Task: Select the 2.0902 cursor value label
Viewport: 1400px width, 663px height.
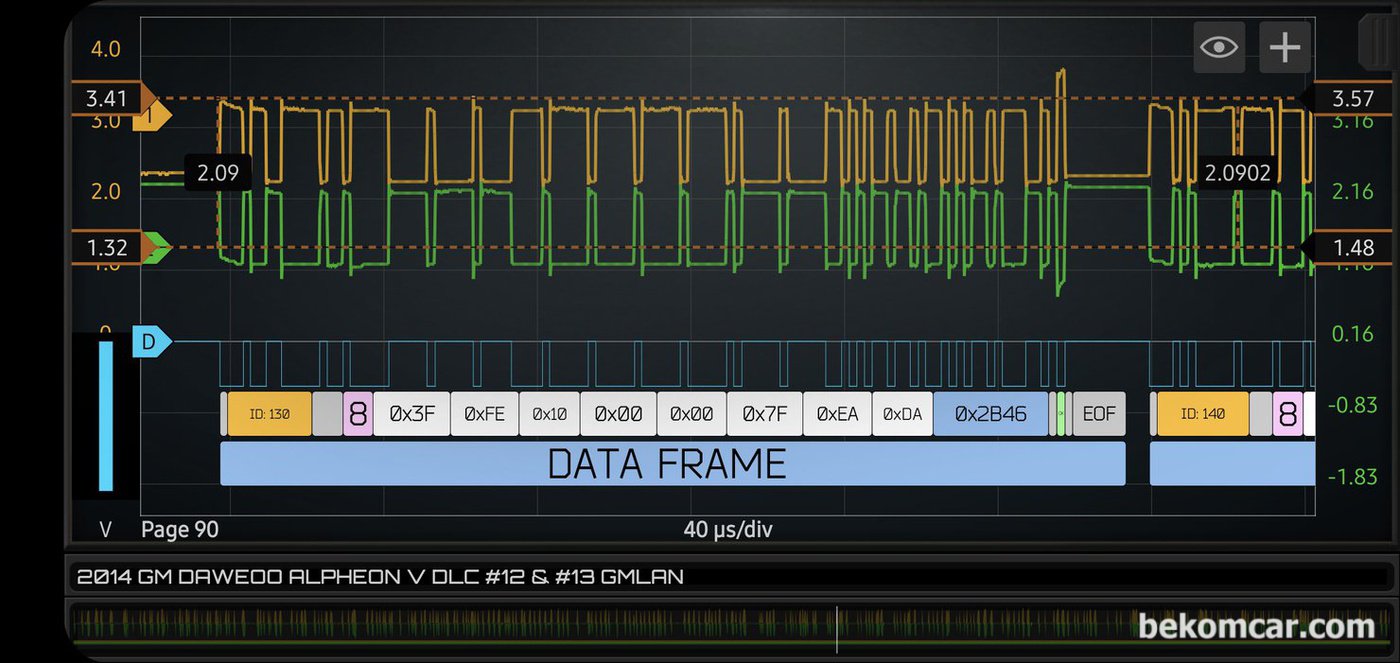Action: (1237, 173)
